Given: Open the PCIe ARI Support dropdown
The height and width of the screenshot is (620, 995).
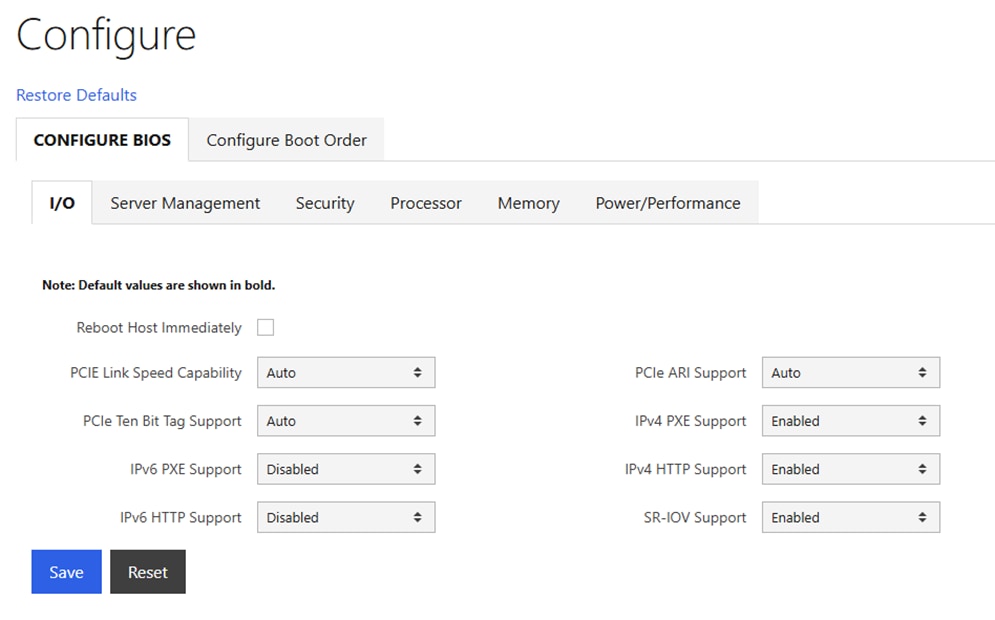Looking at the screenshot, I should pos(850,372).
